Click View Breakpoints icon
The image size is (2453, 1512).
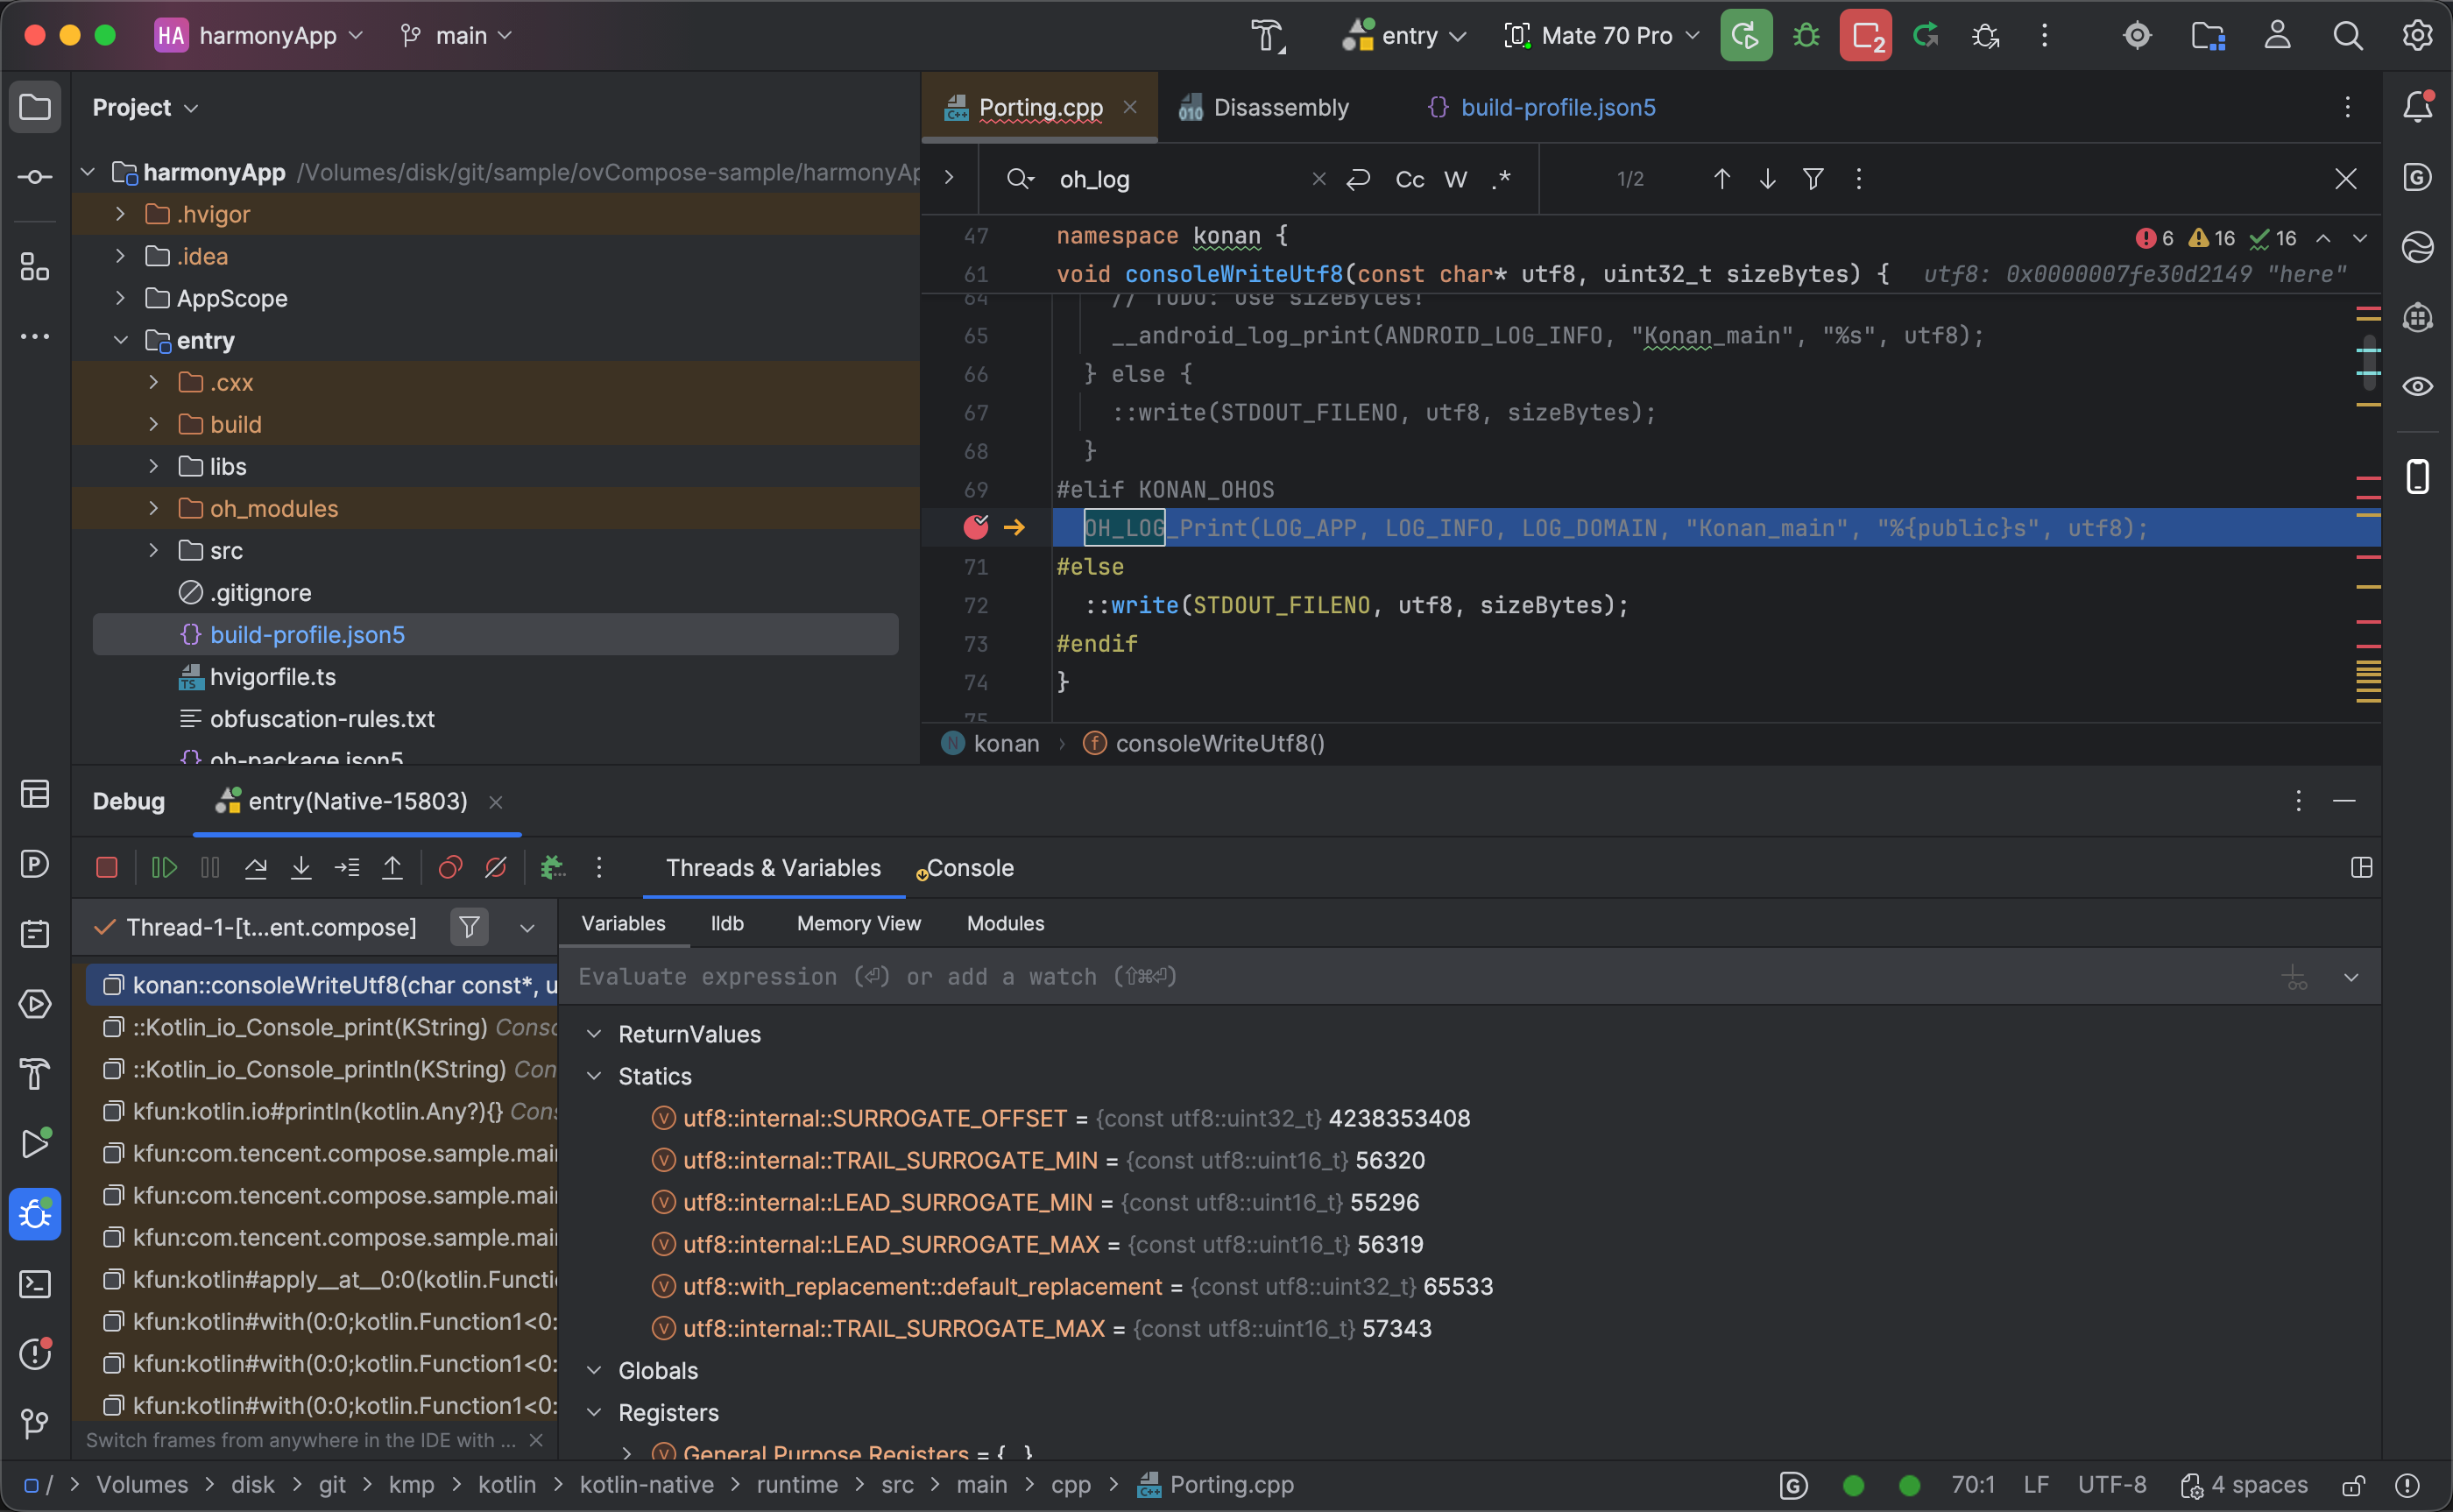450,867
